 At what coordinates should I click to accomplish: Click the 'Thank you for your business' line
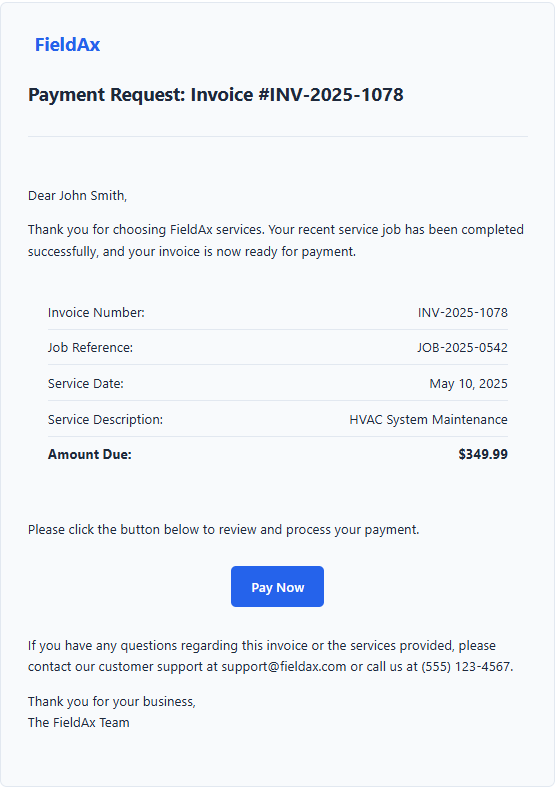pyautogui.click(x=112, y=702)
